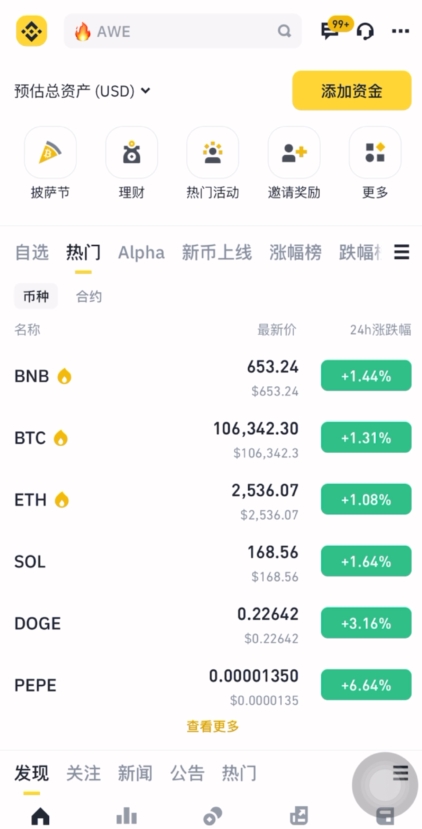Open the 热门活动 icon
422x829 pixels.
click(x=213, y=152)
